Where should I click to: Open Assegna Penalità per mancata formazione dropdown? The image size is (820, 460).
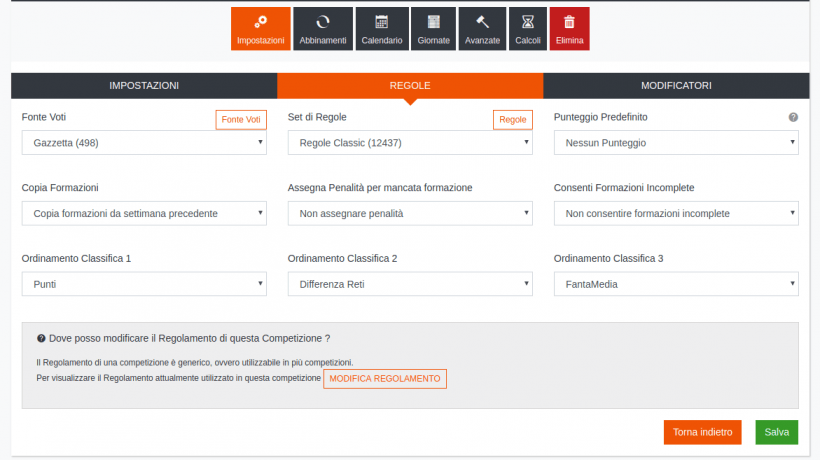coord(410,213)
